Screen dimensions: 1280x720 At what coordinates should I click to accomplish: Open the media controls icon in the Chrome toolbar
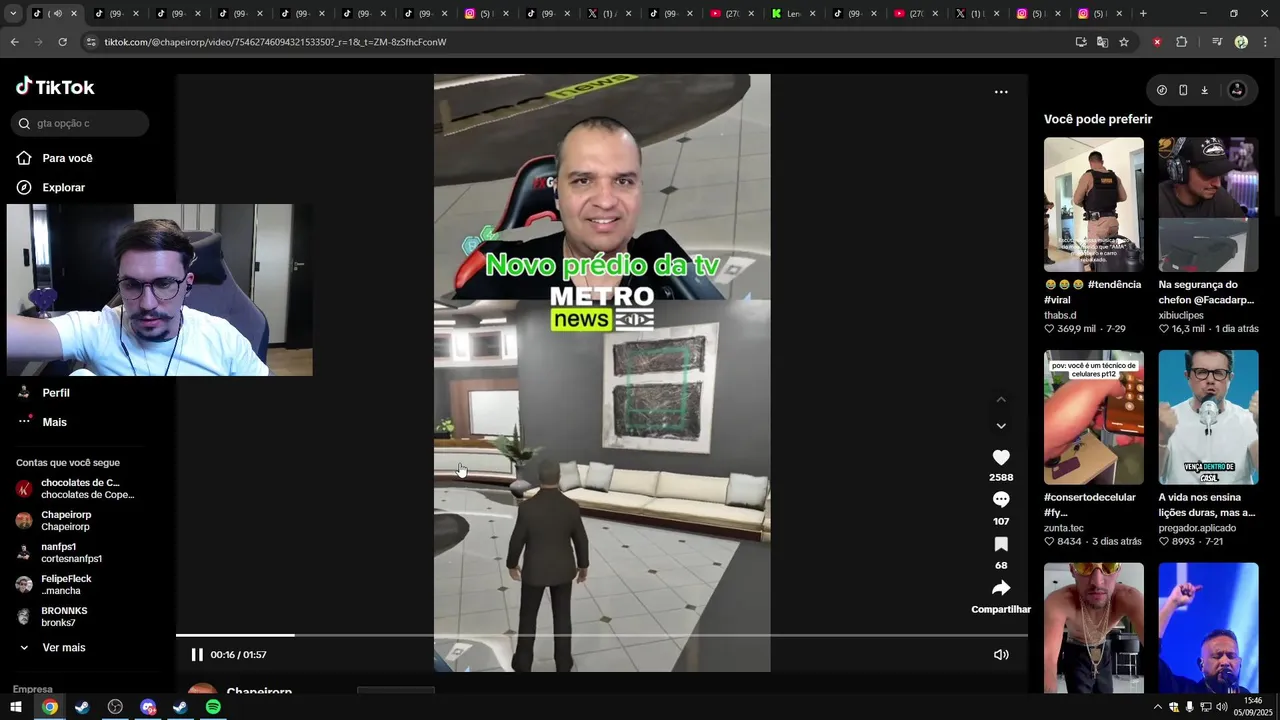[x=1217, y=42]
